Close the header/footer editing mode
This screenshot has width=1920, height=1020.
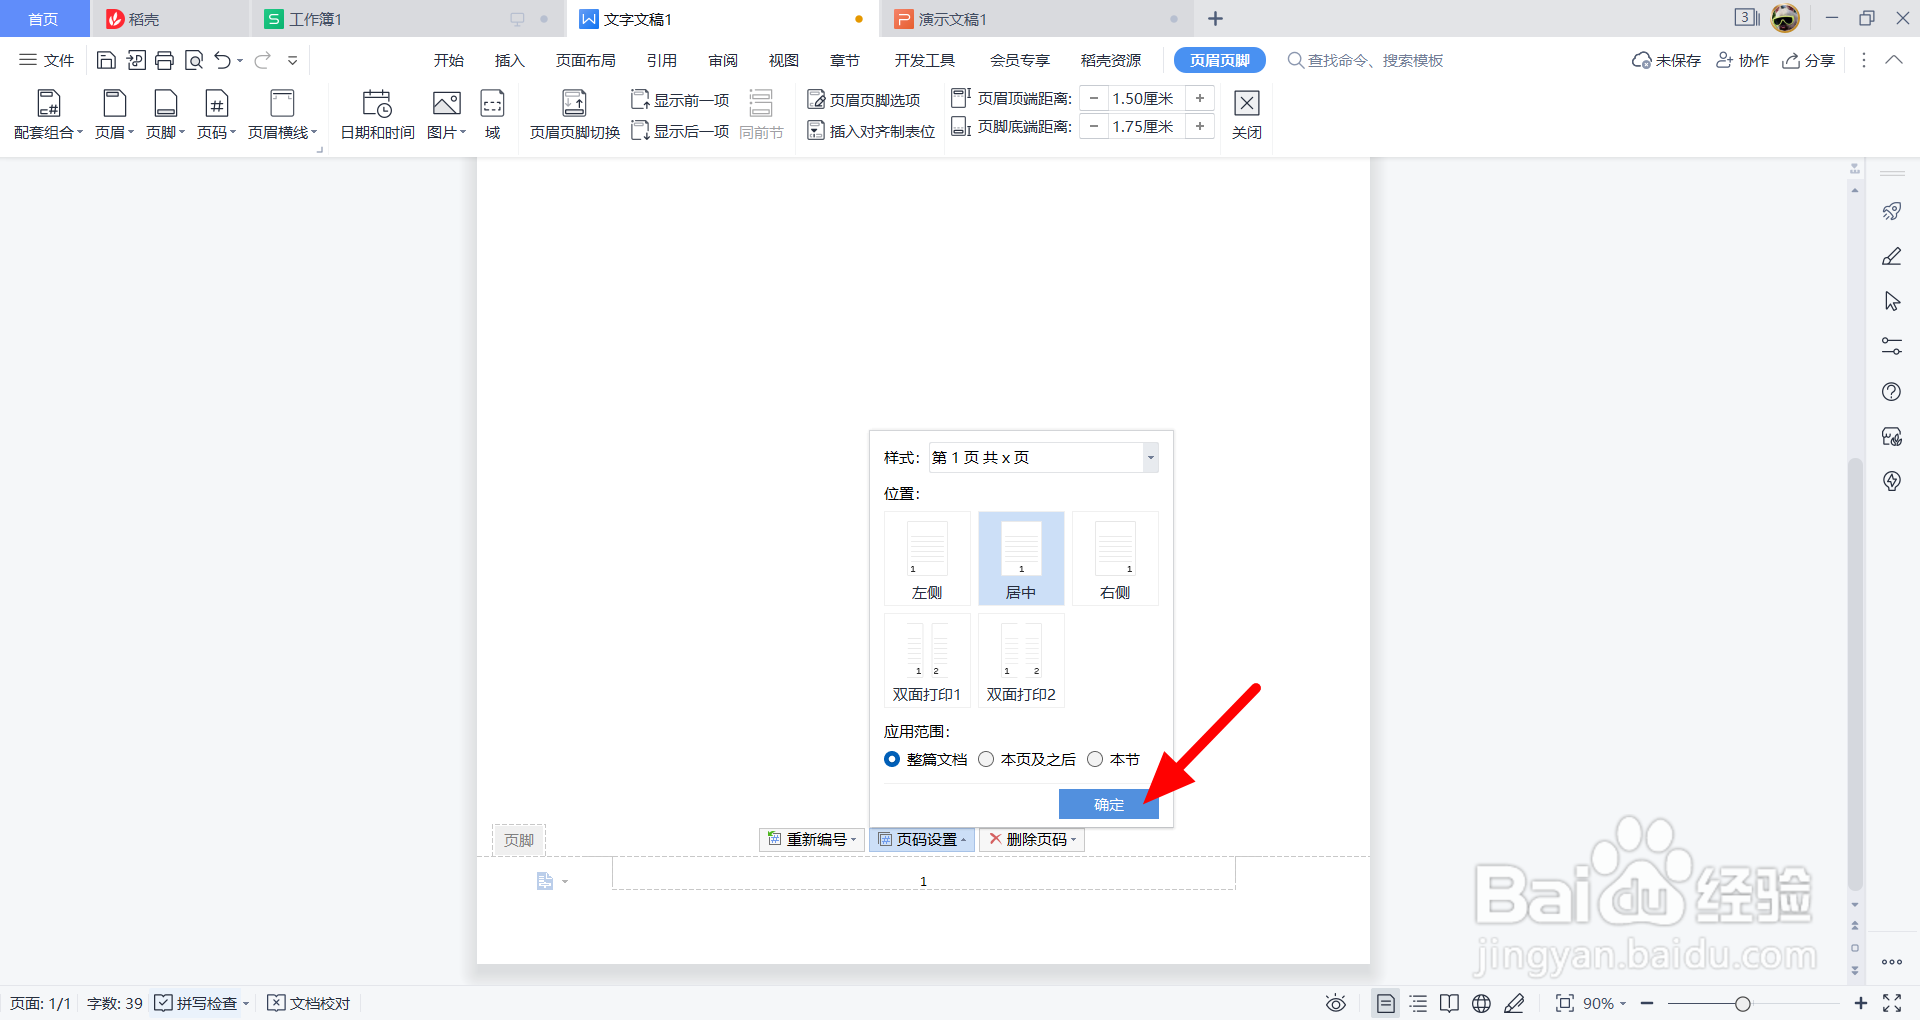(1246, 112)
